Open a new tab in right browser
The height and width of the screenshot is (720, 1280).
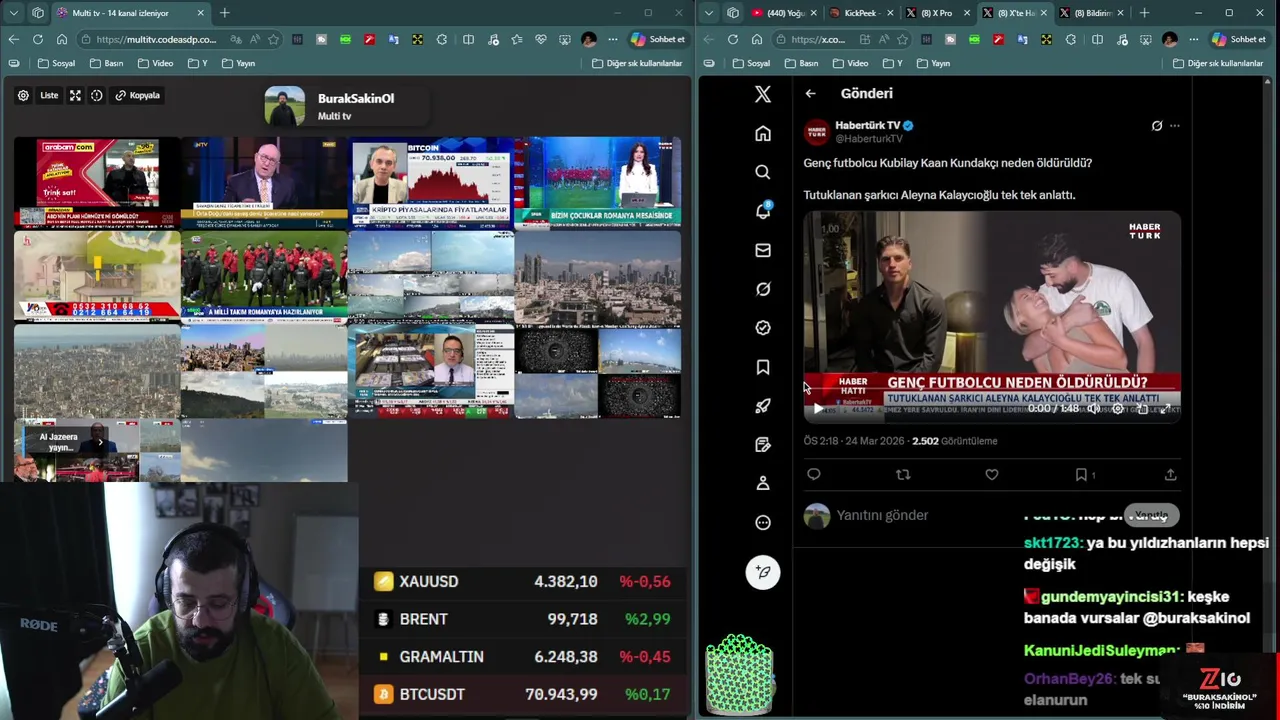click(1144, 13)
